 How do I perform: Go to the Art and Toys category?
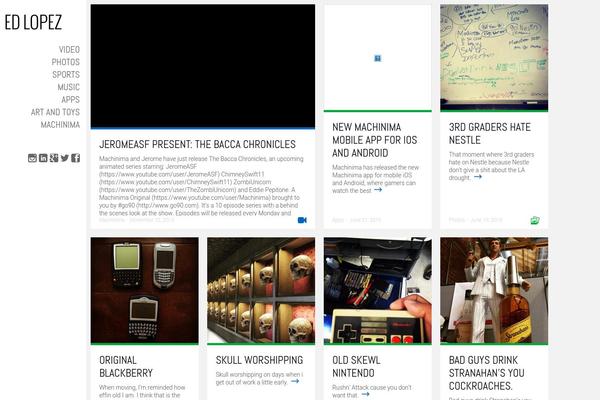coord(55,112)
